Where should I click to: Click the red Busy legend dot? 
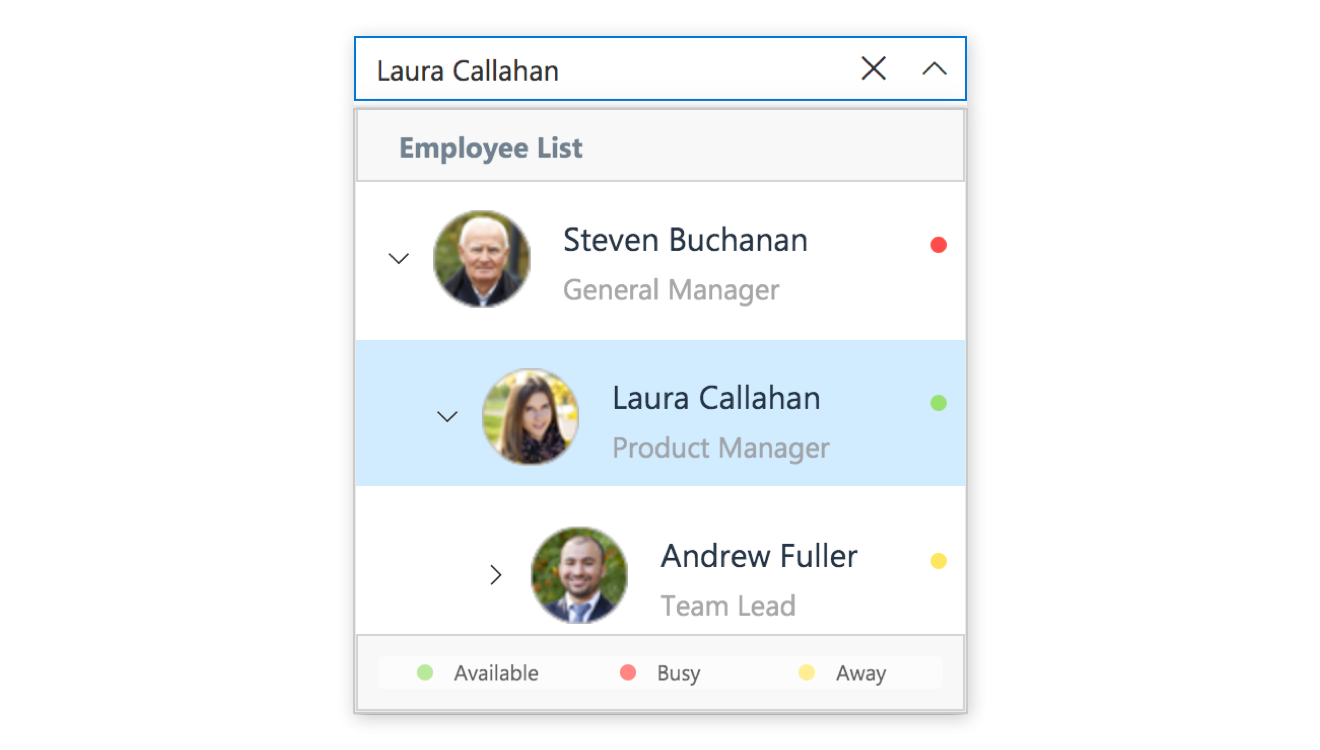click(628, 673)
